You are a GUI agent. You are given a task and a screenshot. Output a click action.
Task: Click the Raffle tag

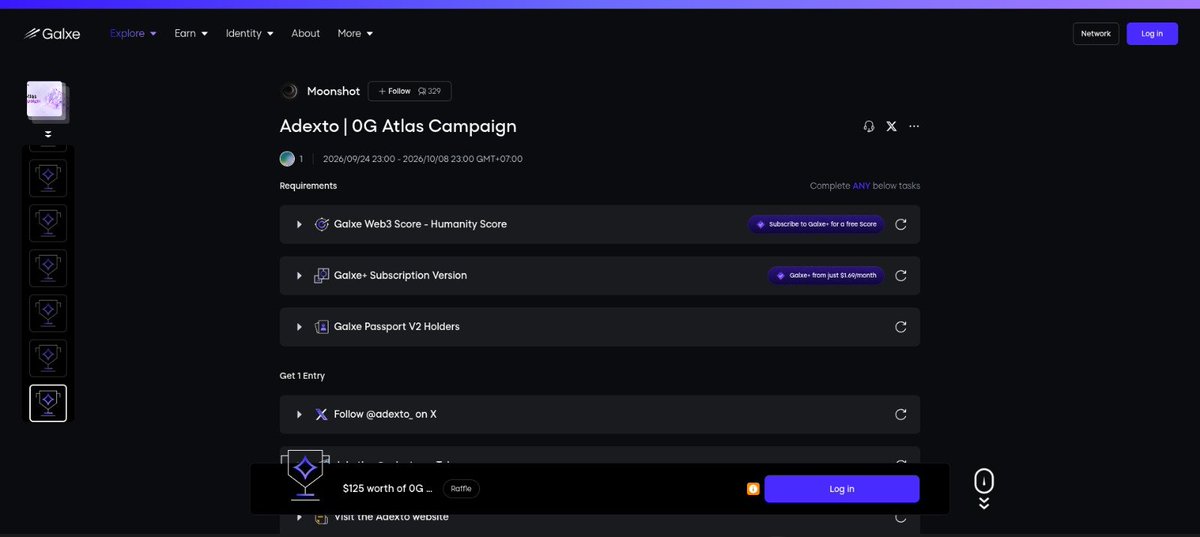[461, 489]
